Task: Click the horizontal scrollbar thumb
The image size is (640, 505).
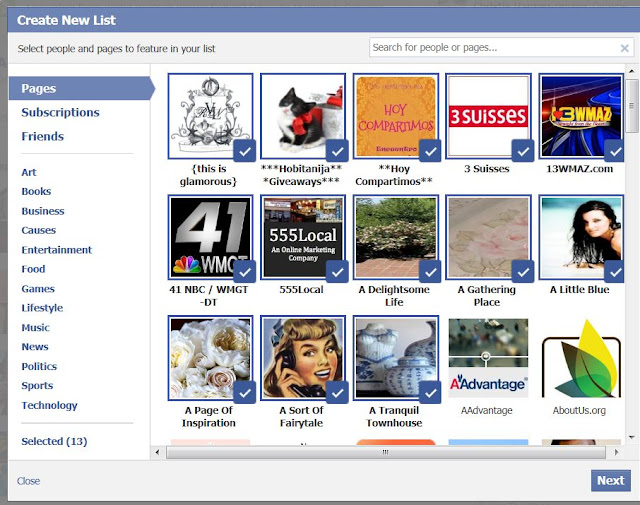Action: coord(386,452)
